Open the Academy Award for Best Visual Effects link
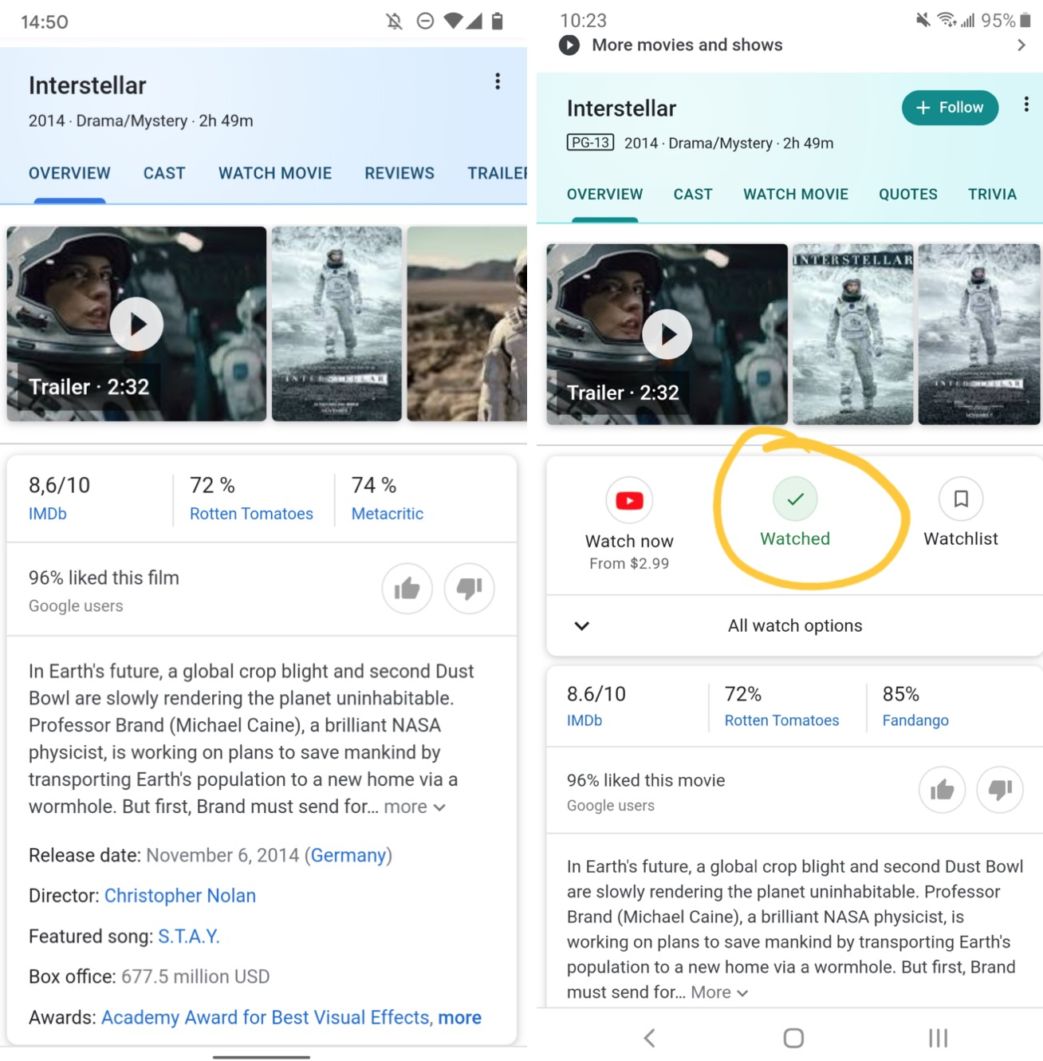 pyautogui.click(x=265, y=1018)
